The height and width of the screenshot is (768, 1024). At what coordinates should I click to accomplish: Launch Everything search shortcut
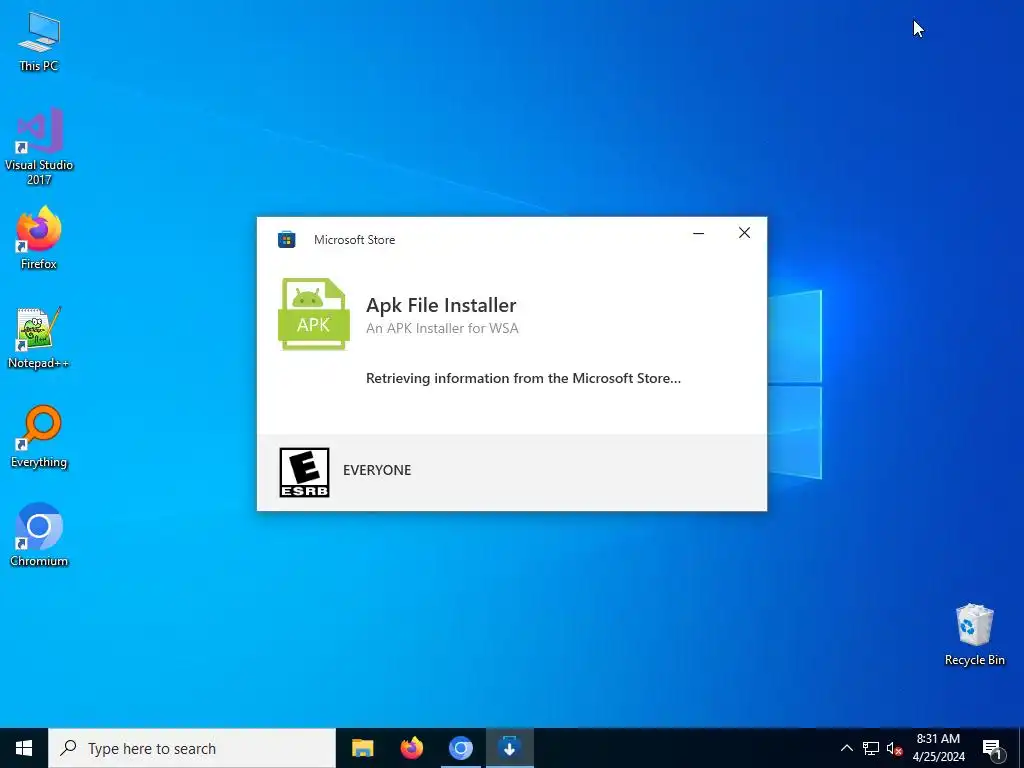(39, 436)
